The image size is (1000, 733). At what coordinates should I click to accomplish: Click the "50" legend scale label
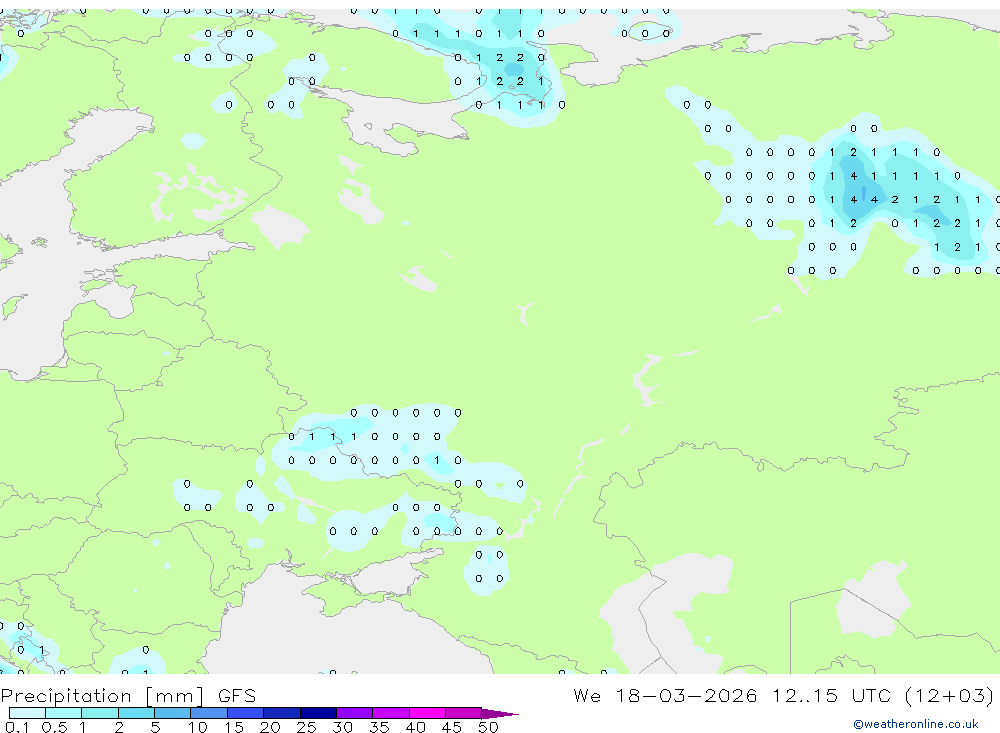tap(488, 727)
